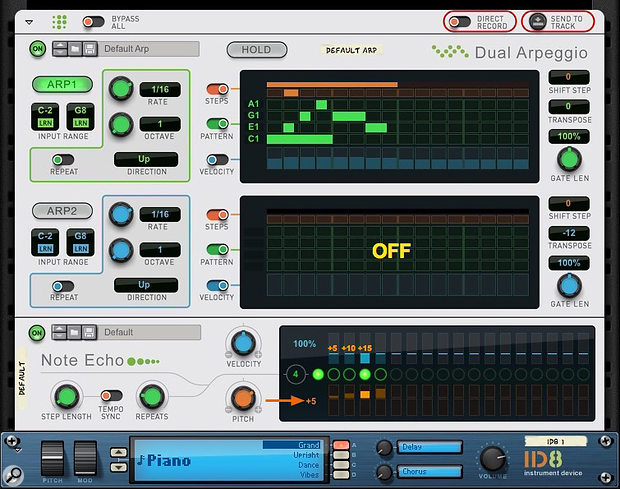This screenshot has height=489, width=620.
Task: Click the ARP2 Gate Len knob
Action: point(569,285)
